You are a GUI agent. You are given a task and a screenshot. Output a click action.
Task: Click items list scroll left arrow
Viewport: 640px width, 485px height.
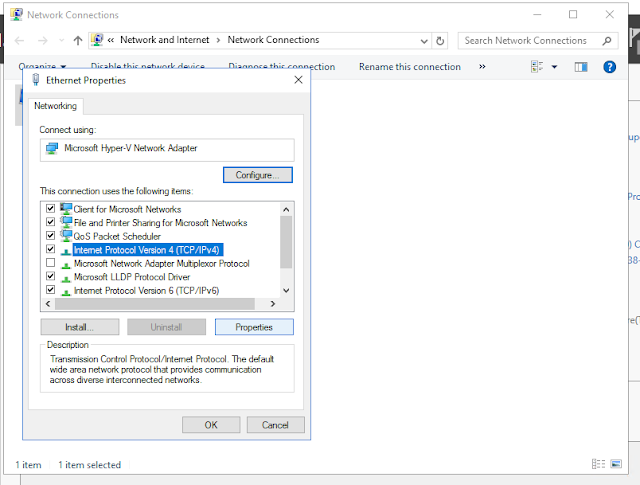coord(48,304)
